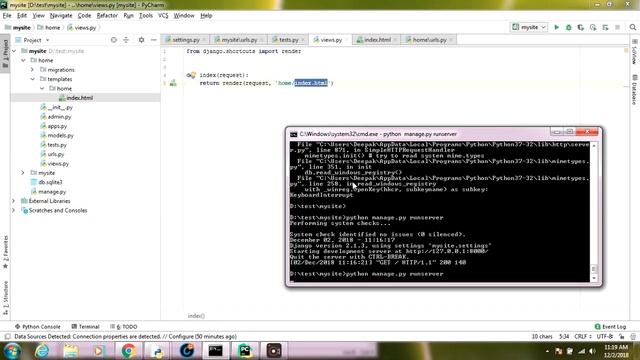Click the volume icon in system tray
The width and height of the screenshot is (640, 360).
coord(592,351)
